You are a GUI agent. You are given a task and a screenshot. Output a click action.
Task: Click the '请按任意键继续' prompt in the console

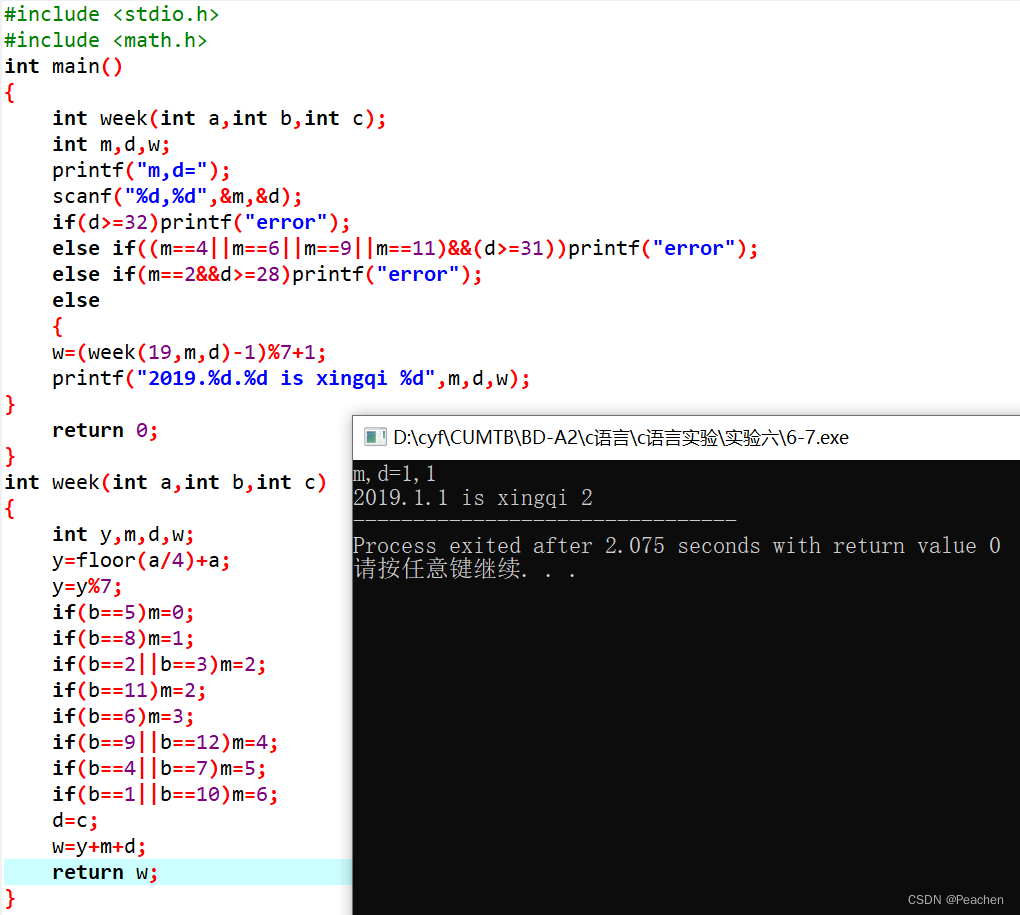[464, 569]
